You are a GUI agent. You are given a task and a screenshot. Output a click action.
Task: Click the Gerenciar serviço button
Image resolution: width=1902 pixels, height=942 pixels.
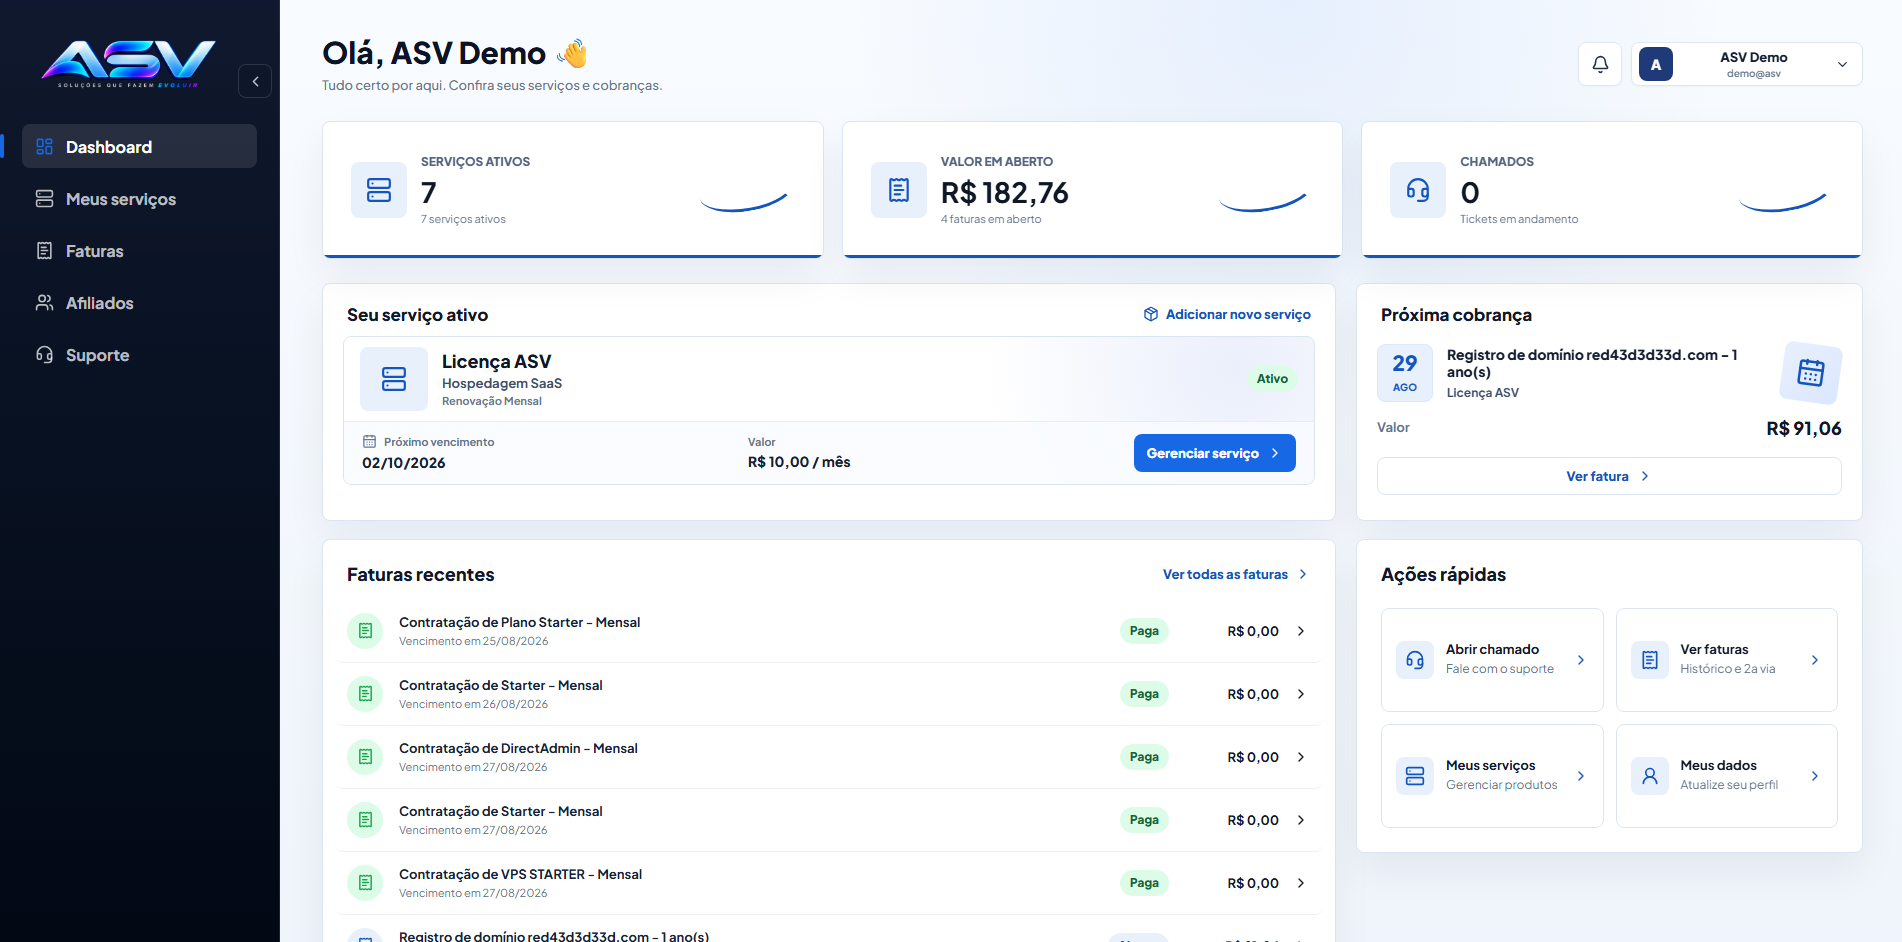click(1214, 453)
